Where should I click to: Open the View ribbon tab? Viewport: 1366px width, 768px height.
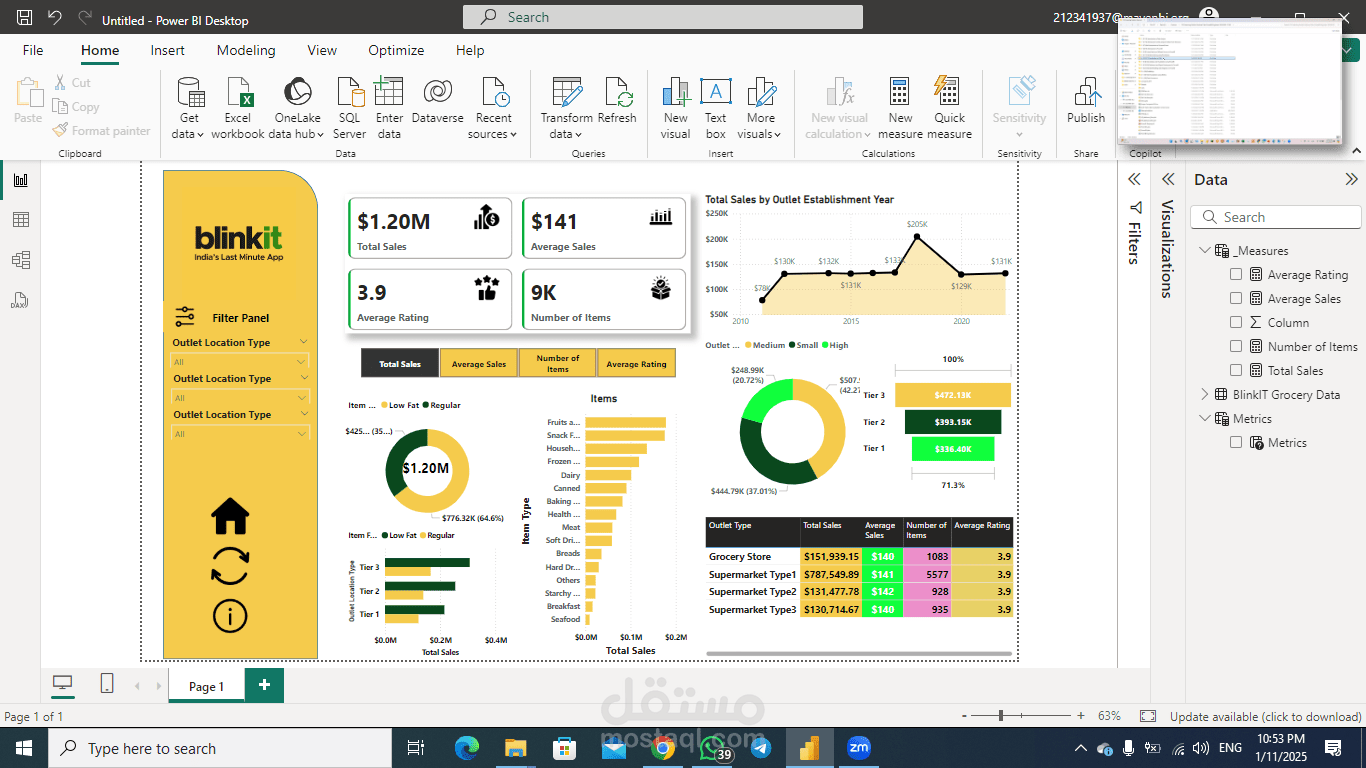322,50
